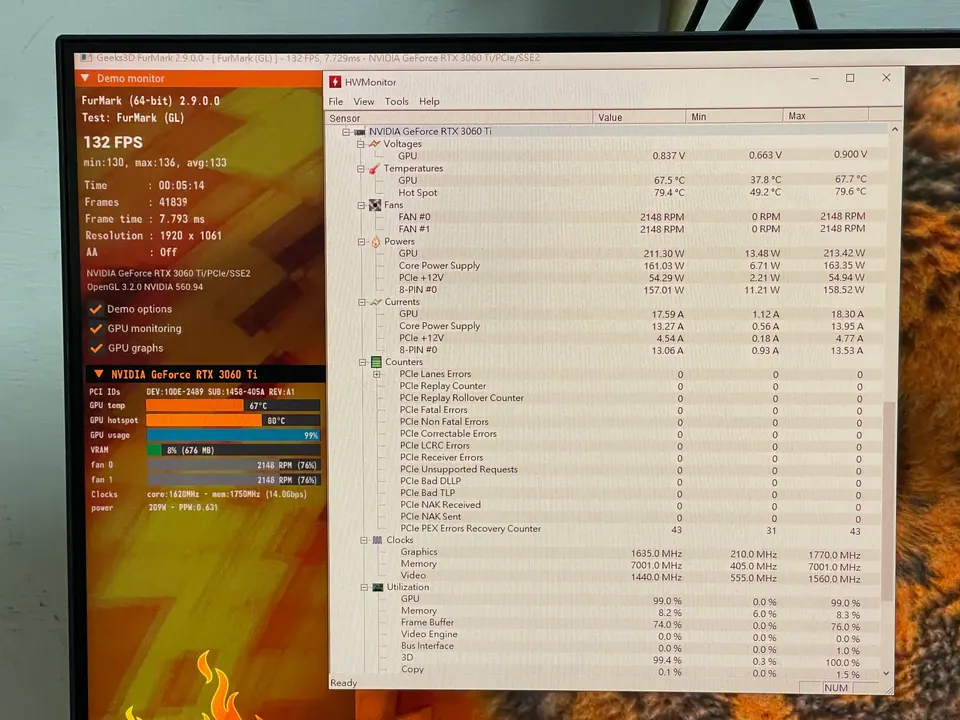Viewport: 960px width, 720px height.
Task: Maximize the HWMonitor window
Action: point(850,78)
